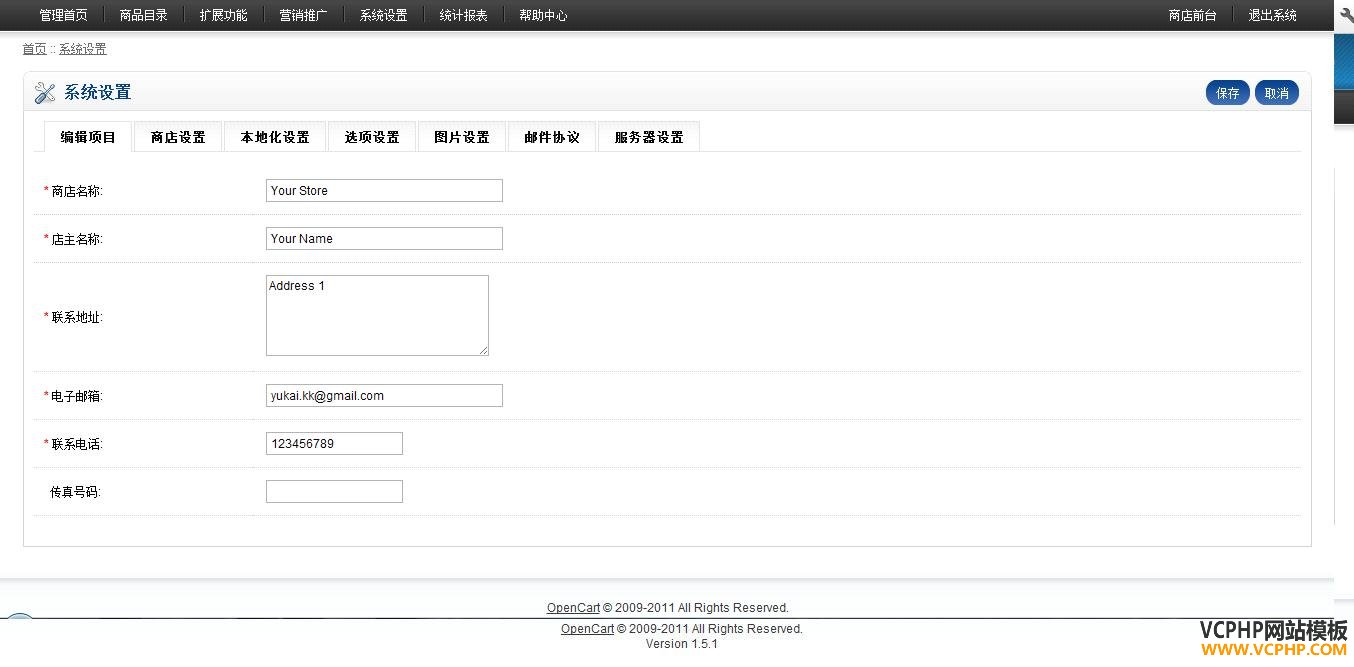Click the 联系地址 label text
This screenshot has width=1354, height=667.
point(77,317)
